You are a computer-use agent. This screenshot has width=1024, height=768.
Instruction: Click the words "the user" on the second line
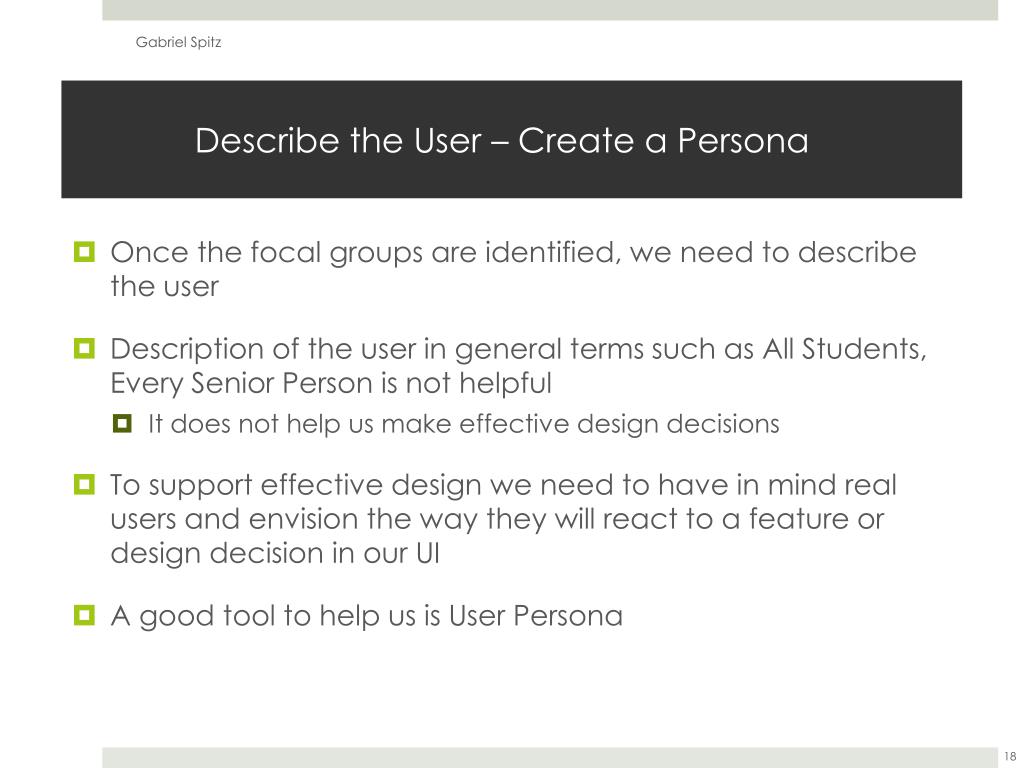point(165,287)
